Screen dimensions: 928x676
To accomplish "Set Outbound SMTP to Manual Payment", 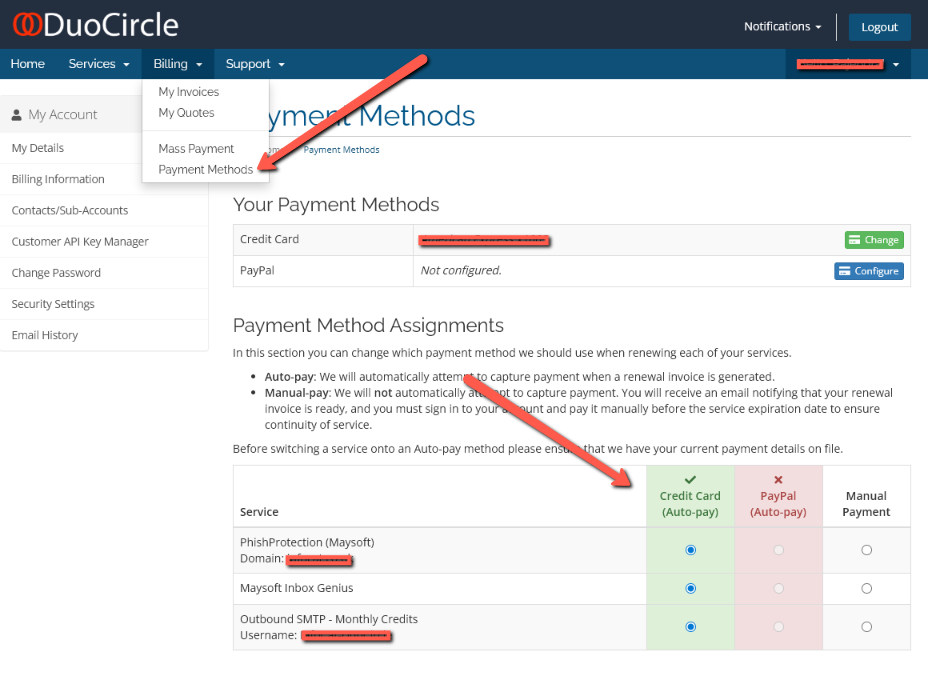I will pyautogui.click(x=866, y=627).
